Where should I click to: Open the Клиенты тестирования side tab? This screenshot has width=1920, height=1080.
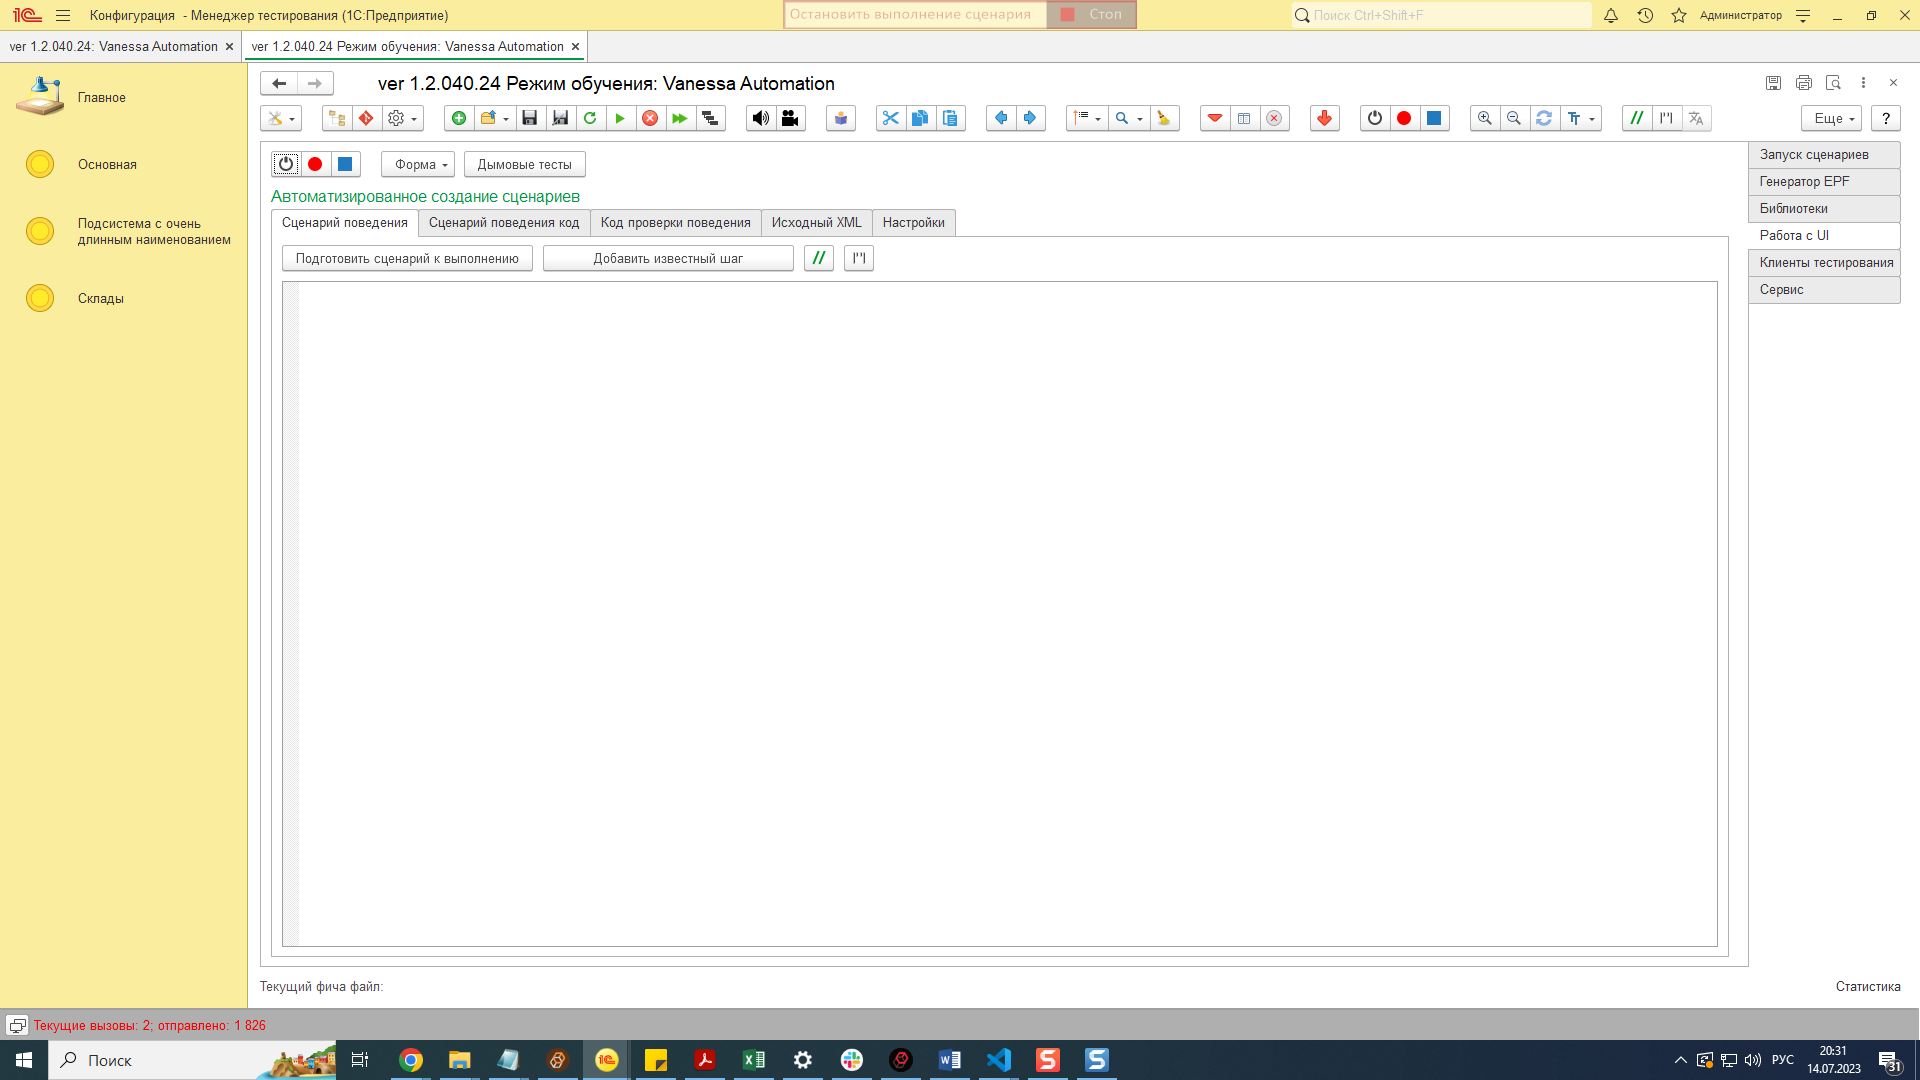(x=1825, y=262)
